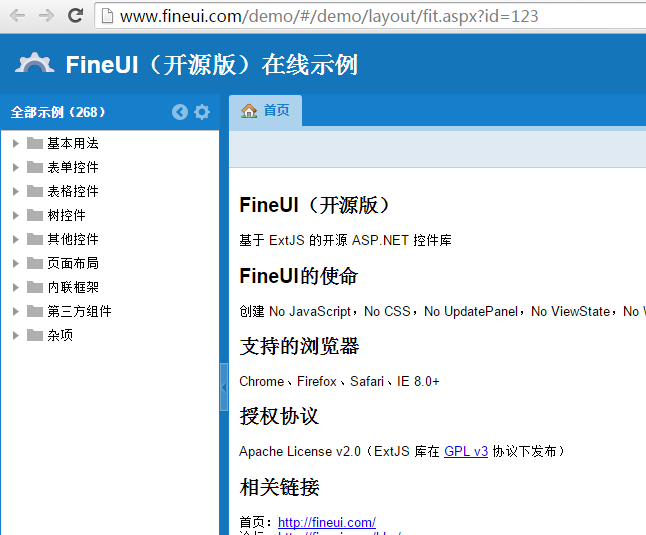Click the browser back arrow
This screenshot has height=535, width=646.
[17, 16]
